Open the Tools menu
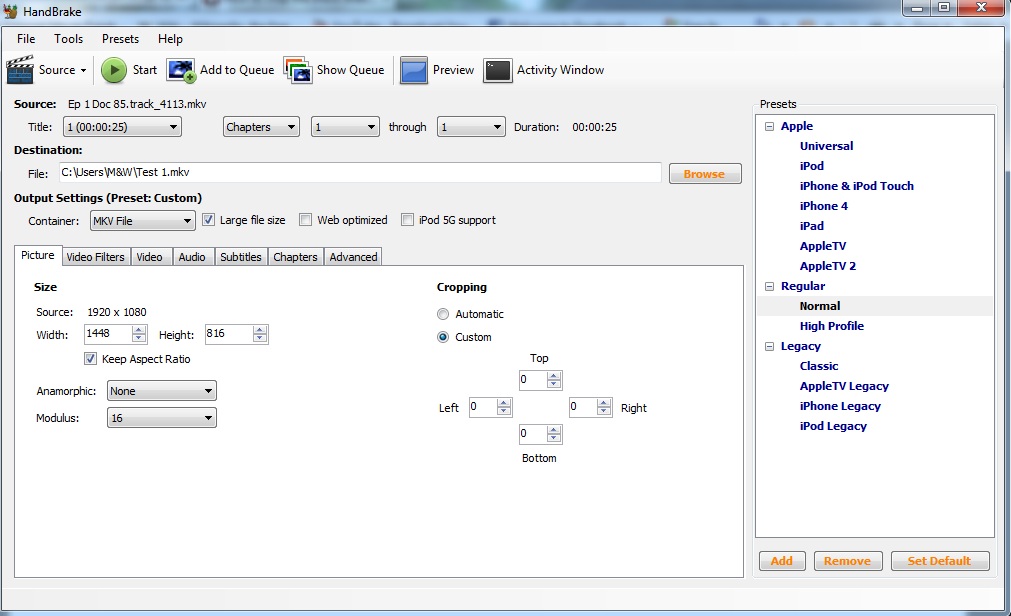The image size is (1011, 616). 68,39
